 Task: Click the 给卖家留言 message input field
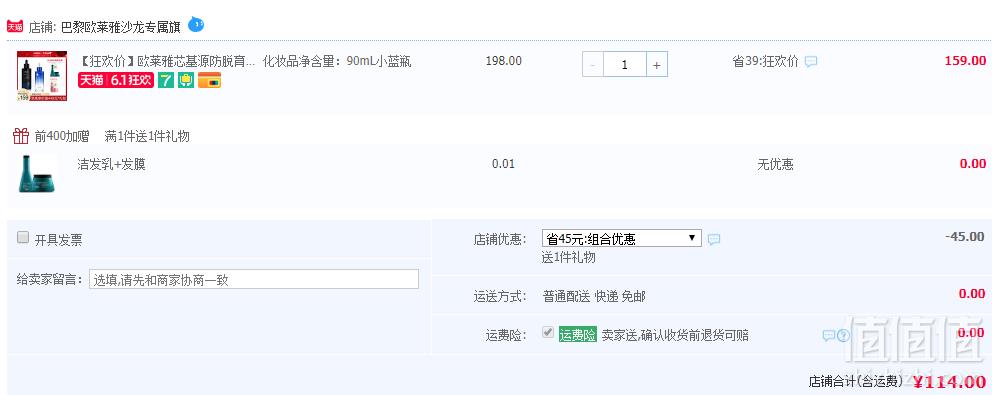pos(254,279)
